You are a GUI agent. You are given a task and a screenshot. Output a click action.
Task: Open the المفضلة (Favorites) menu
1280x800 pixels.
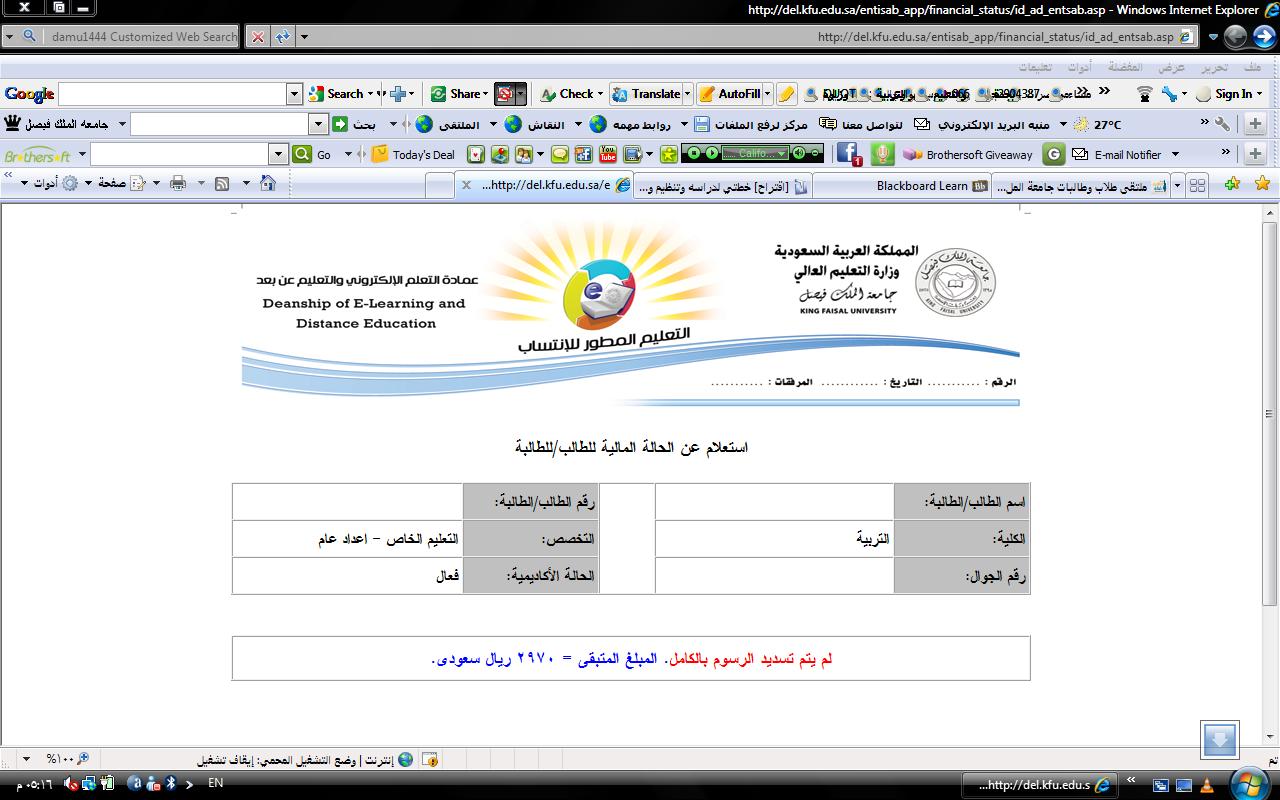(x=1126, y=67)
